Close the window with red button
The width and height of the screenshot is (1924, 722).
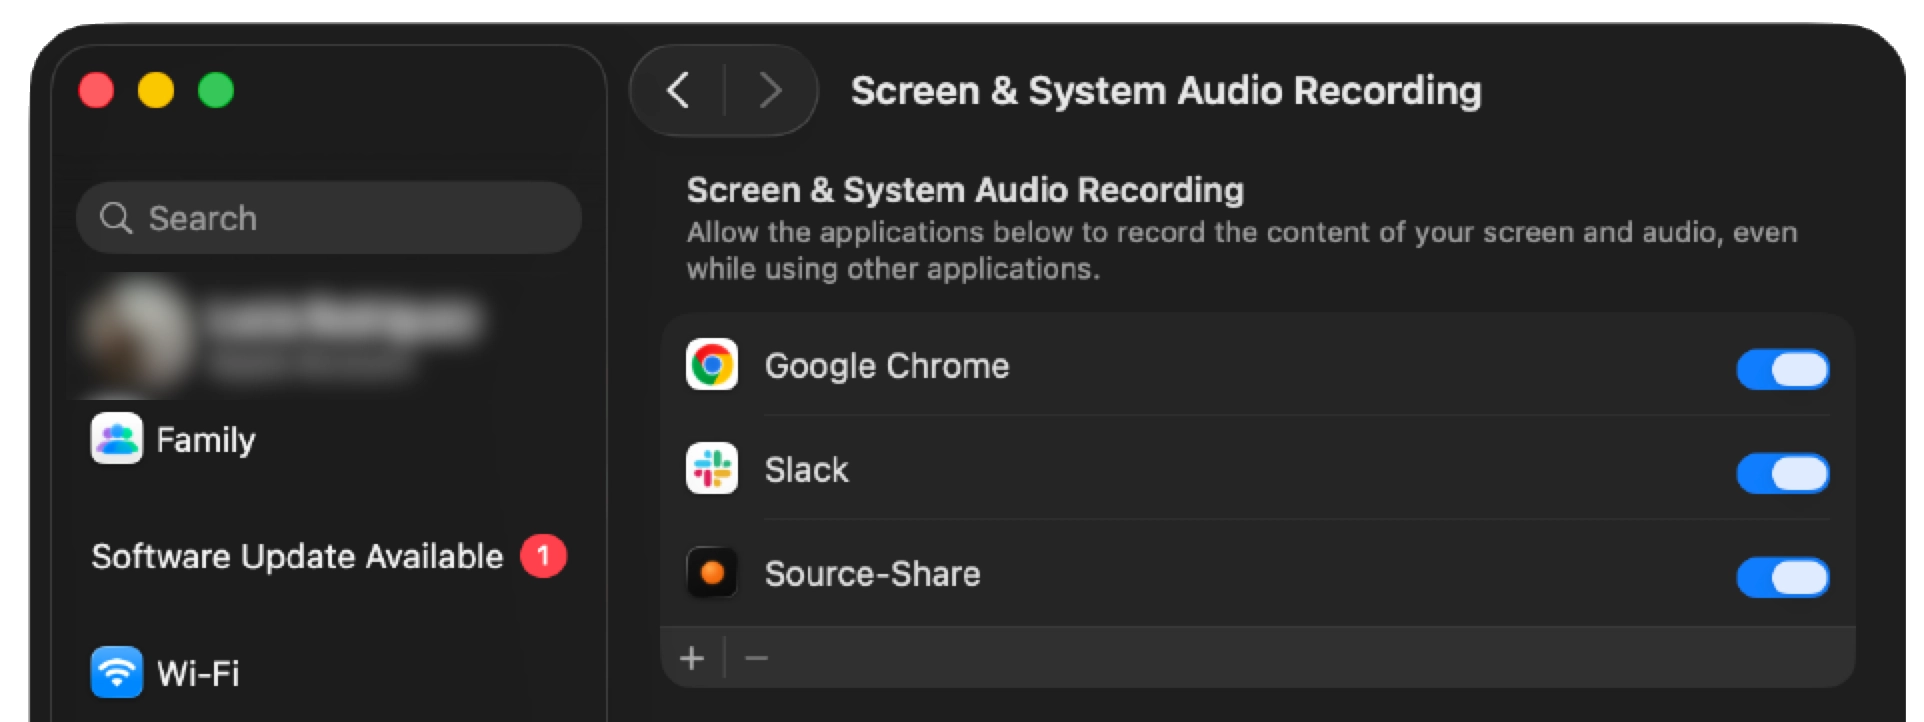coord(96,90)
